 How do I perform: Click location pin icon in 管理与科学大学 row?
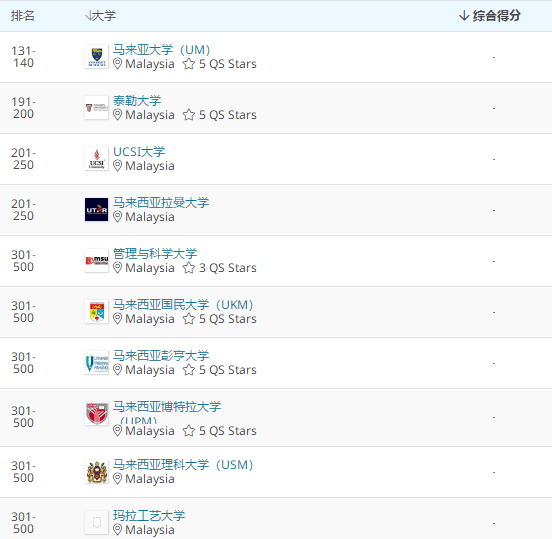pos(118,268)
